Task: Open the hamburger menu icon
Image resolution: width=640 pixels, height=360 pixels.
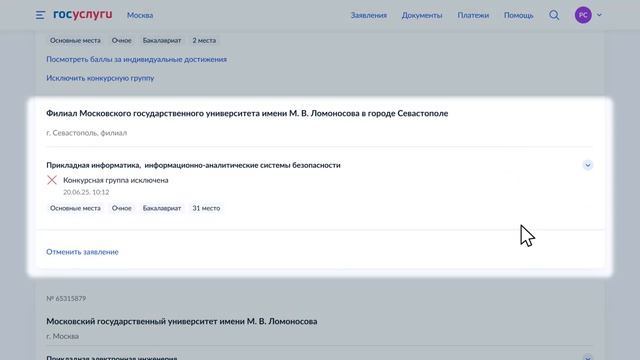Action: (40, 16)
